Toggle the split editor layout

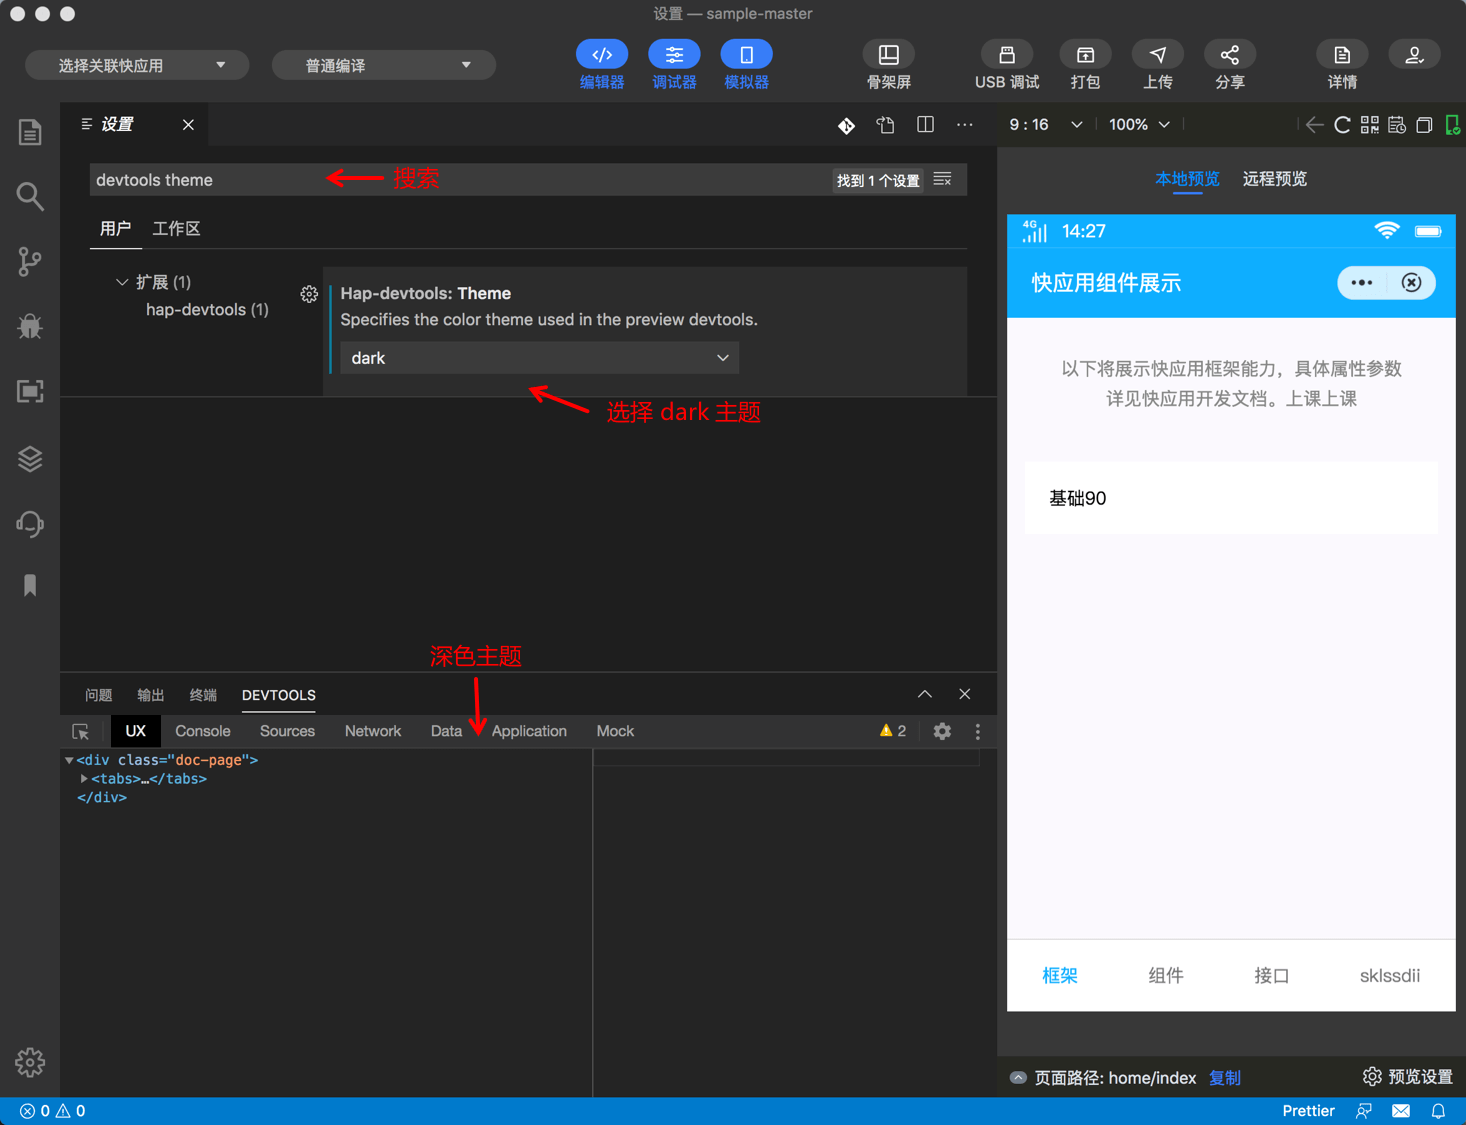tap(924, 124)
